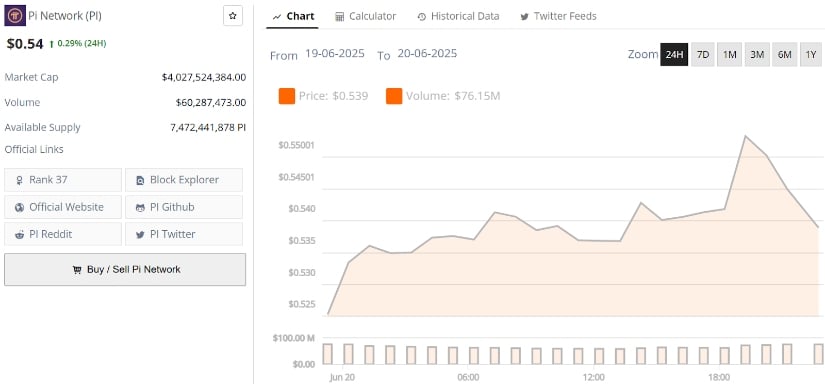
Task: Click Buy / Sell Pi Network button
Action: 125,269
